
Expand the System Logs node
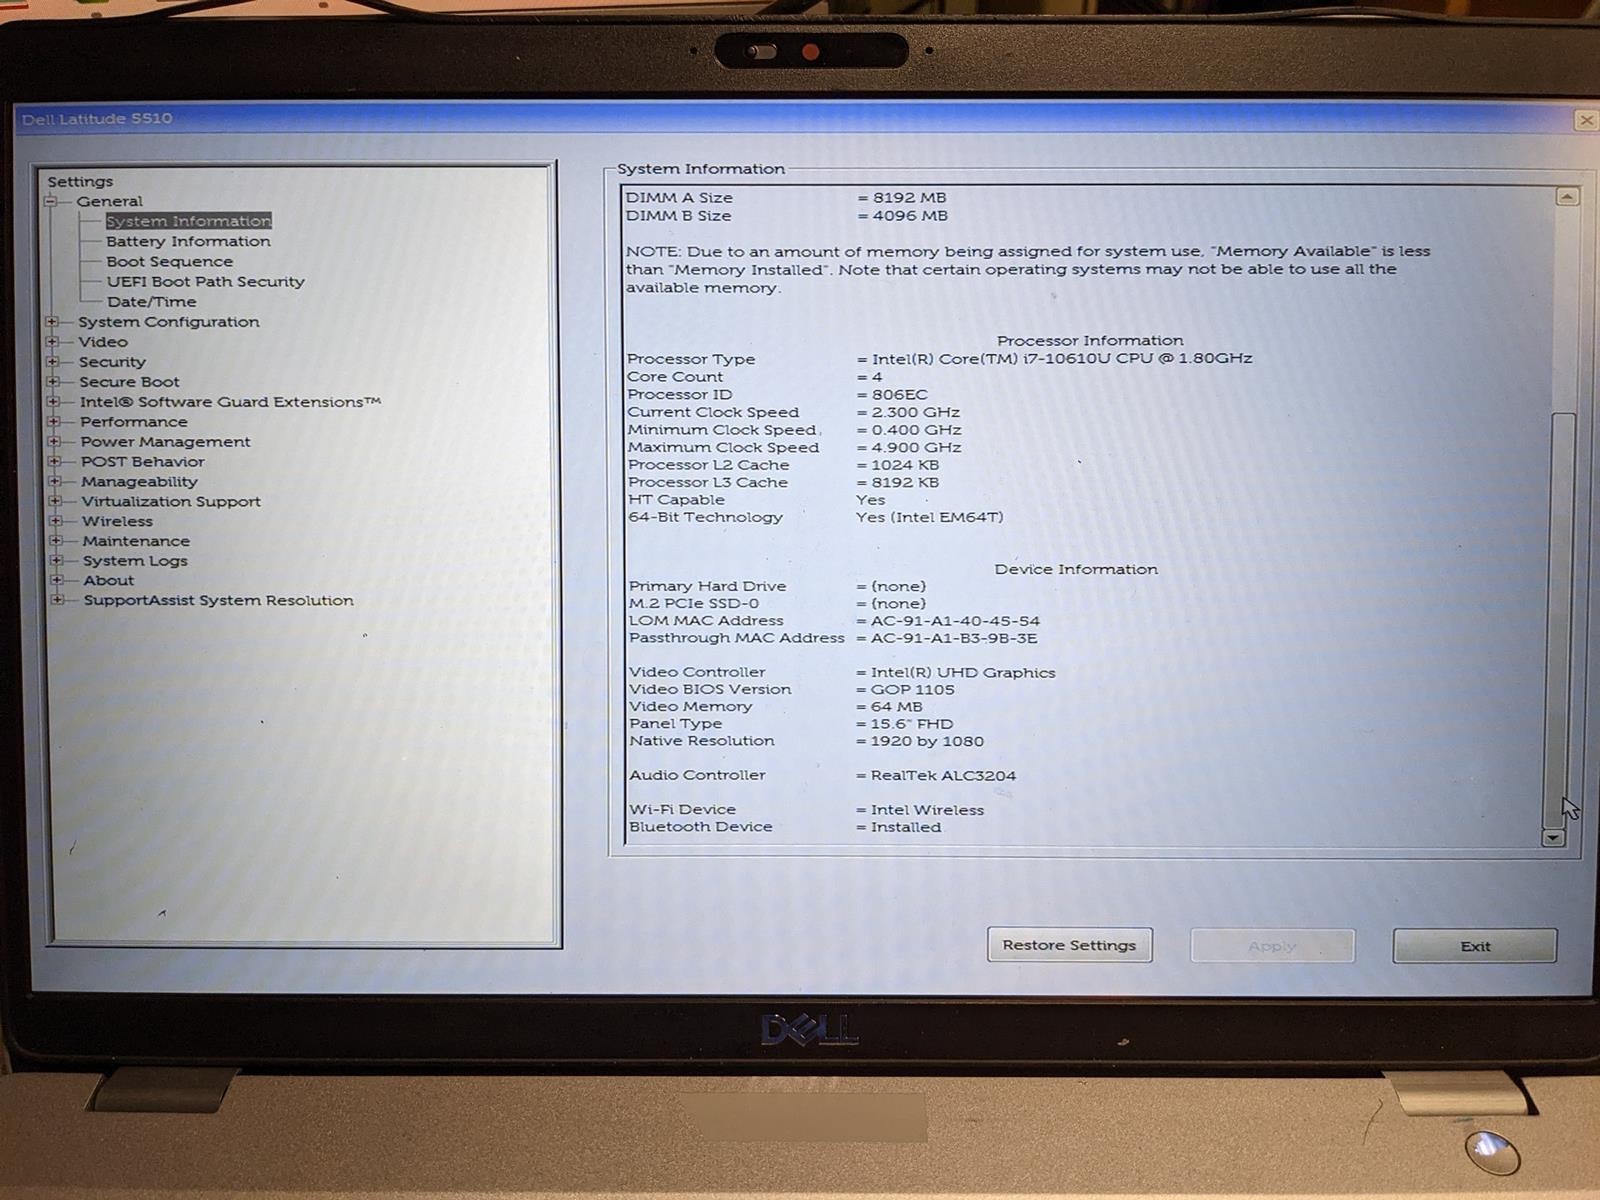tap(57, 561)
